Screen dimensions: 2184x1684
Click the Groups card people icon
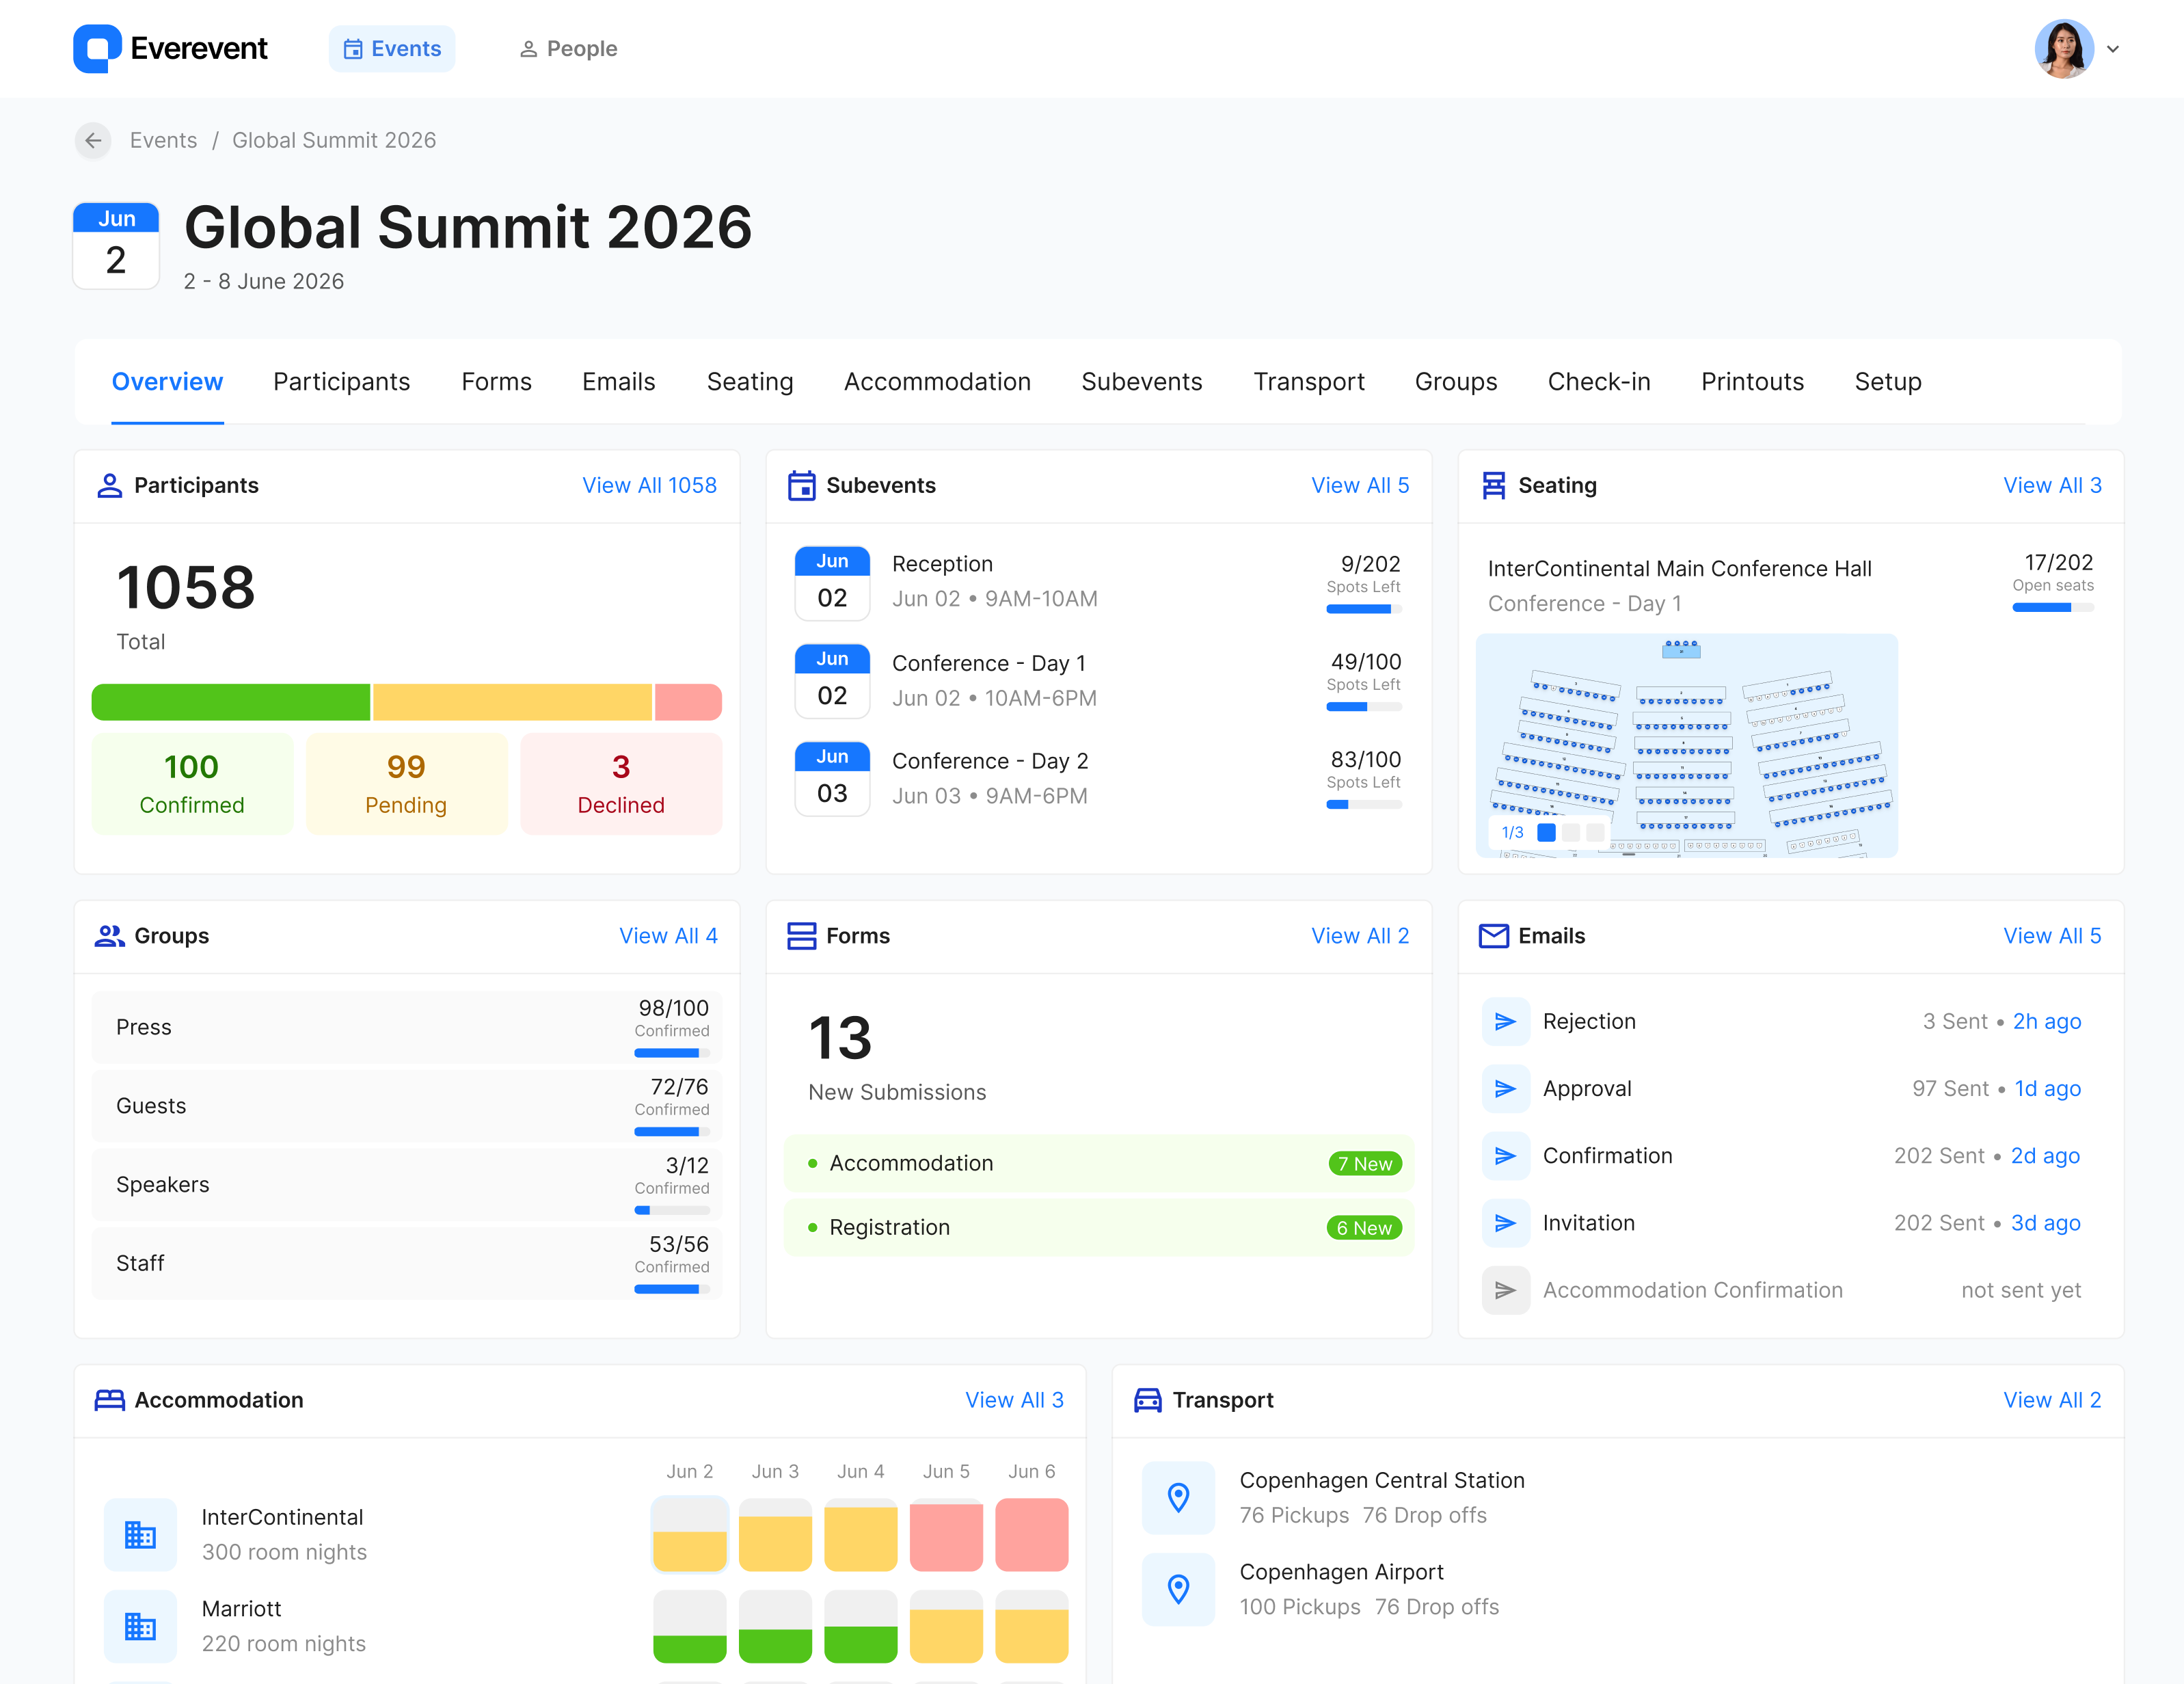click(109, 936)
